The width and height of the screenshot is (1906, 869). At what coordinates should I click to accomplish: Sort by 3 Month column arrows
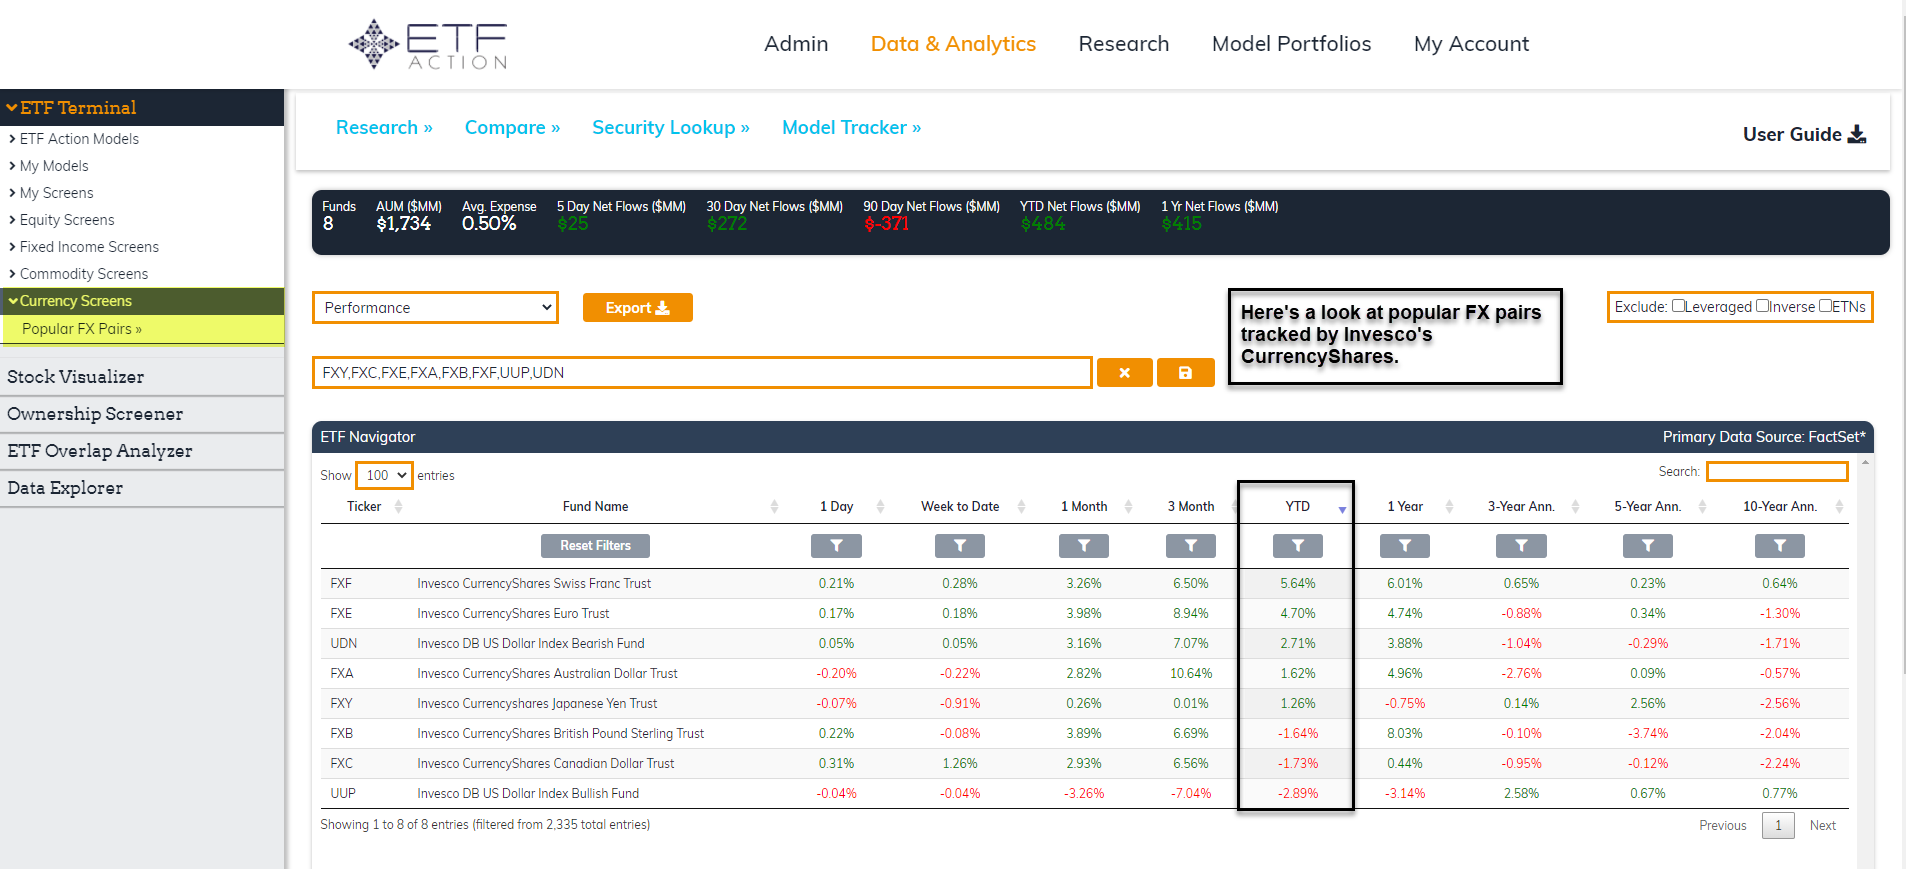pos(1235,507)
